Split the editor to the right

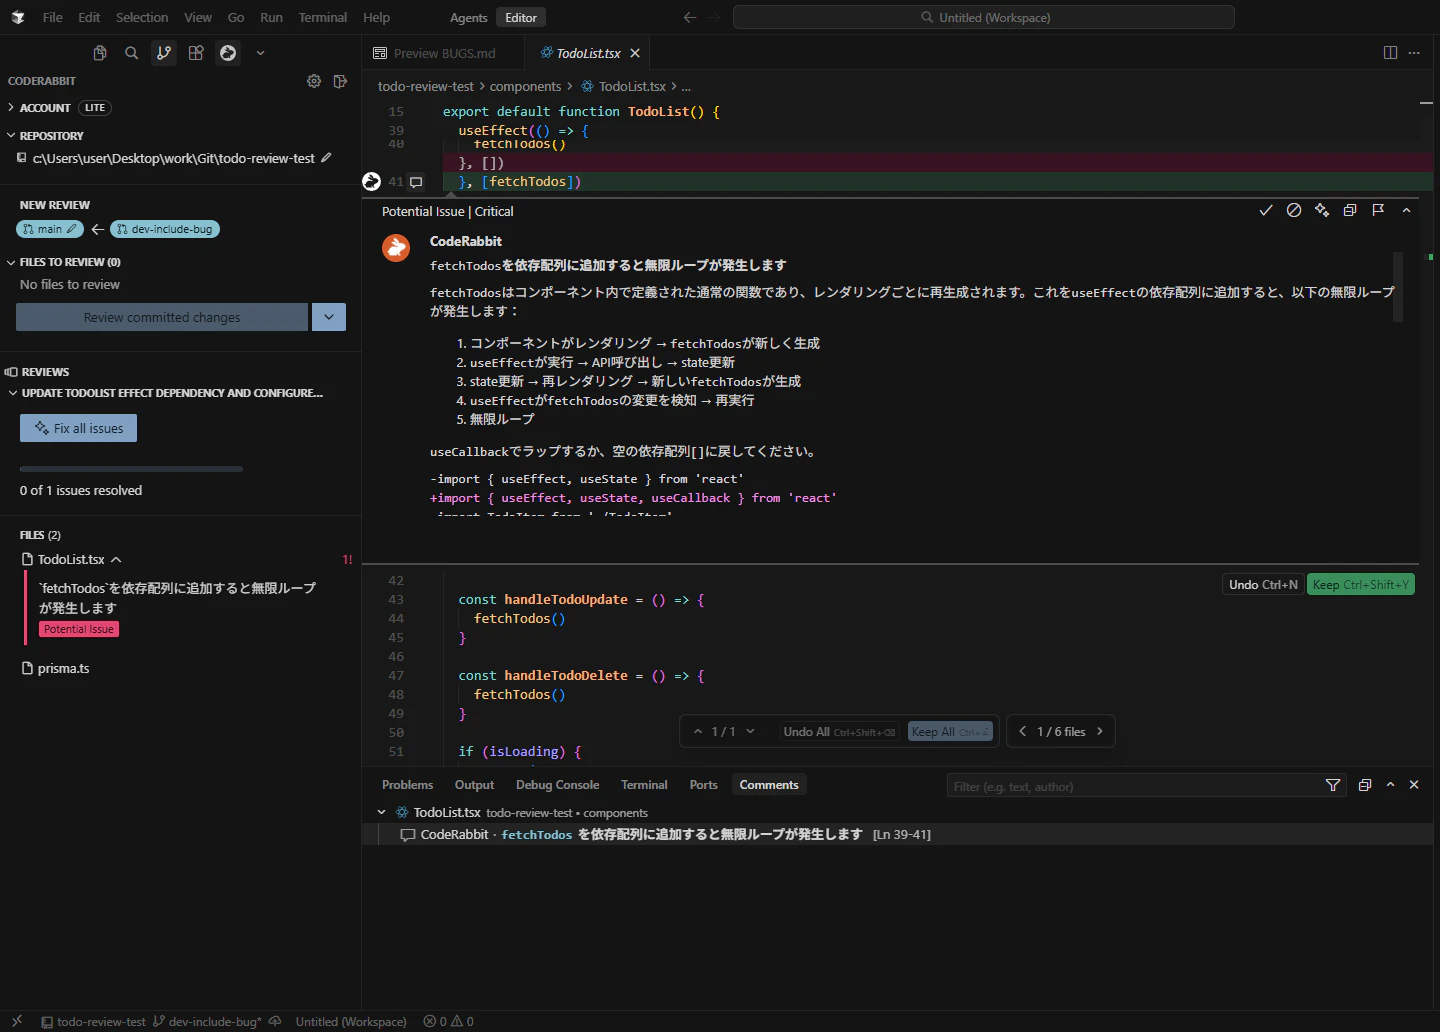pyautogui.click(x=1390, y=53)
